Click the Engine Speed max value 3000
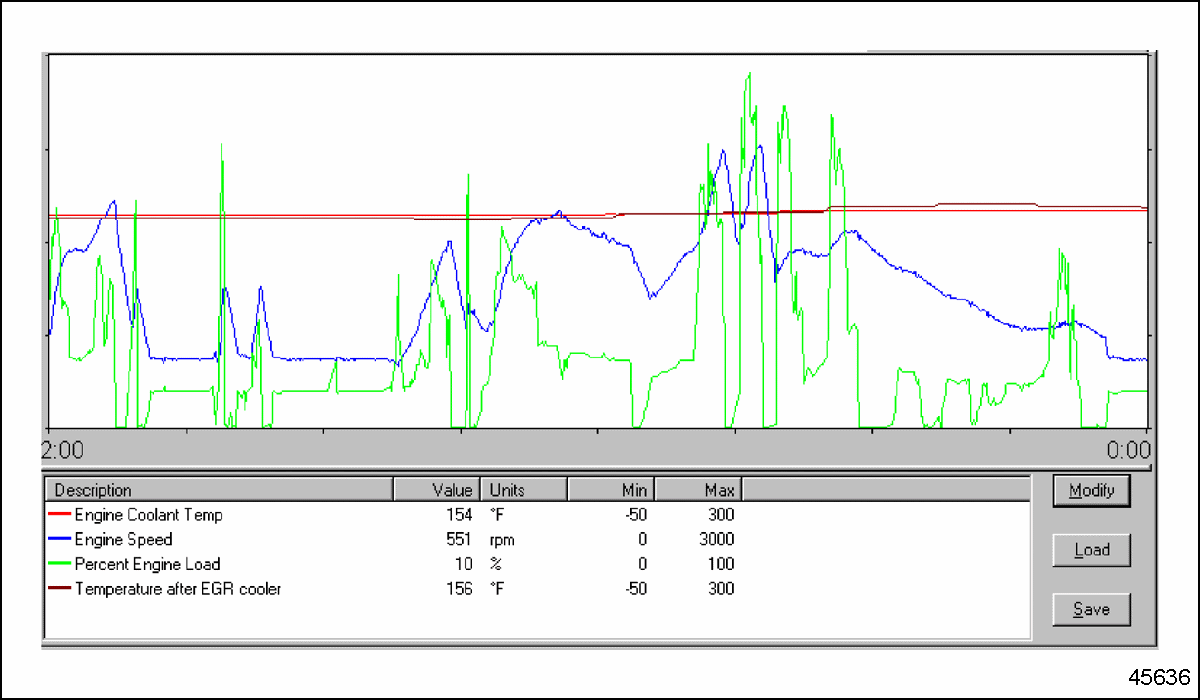1200x700 pixels. tap(716, 540)
